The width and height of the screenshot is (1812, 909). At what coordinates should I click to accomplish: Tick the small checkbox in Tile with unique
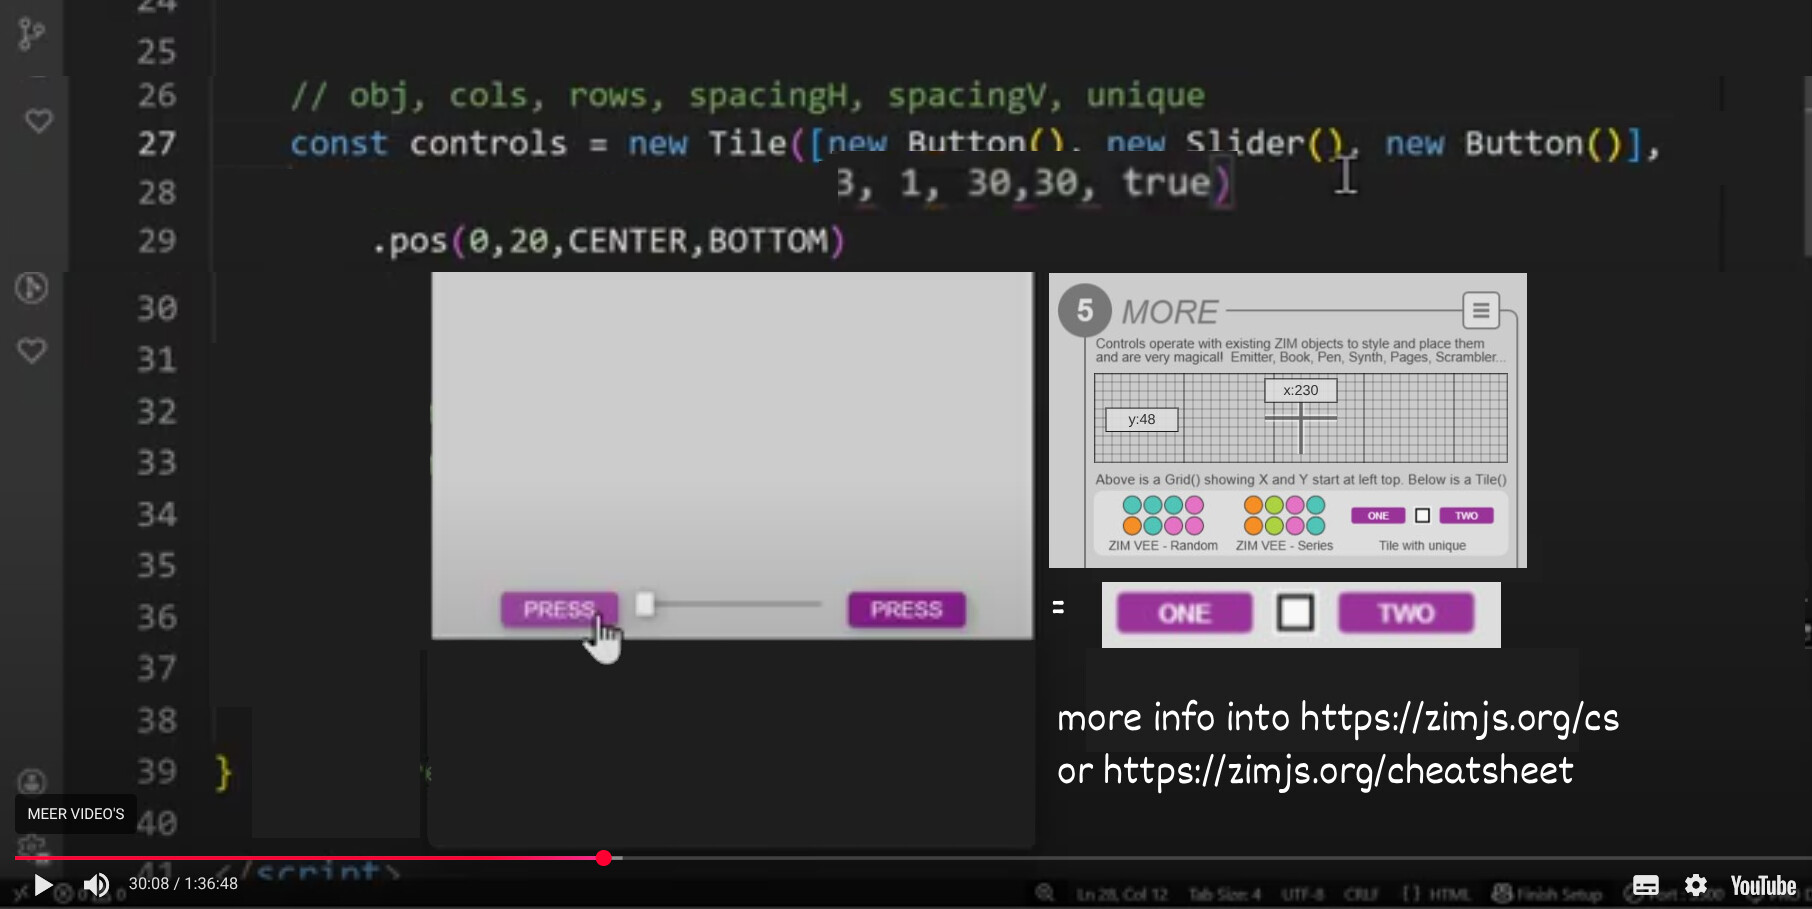(x=1422, y=516)
